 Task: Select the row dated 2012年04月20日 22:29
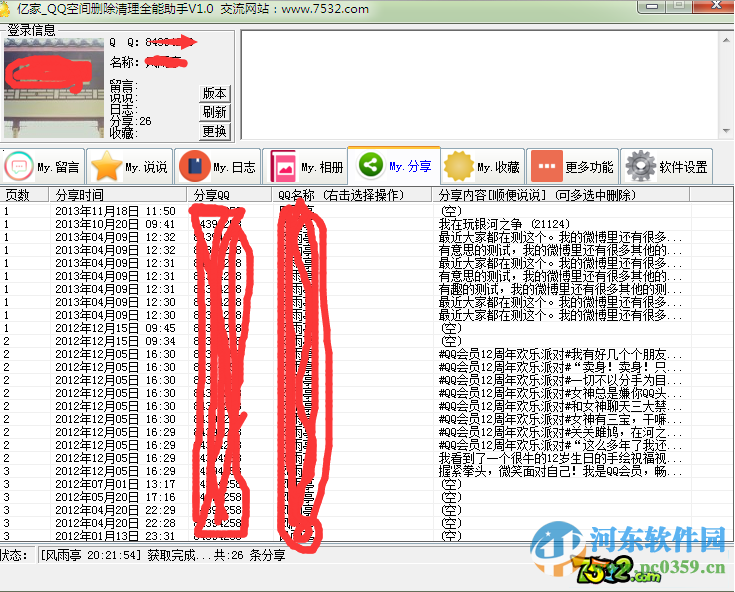tap(367, 510)
